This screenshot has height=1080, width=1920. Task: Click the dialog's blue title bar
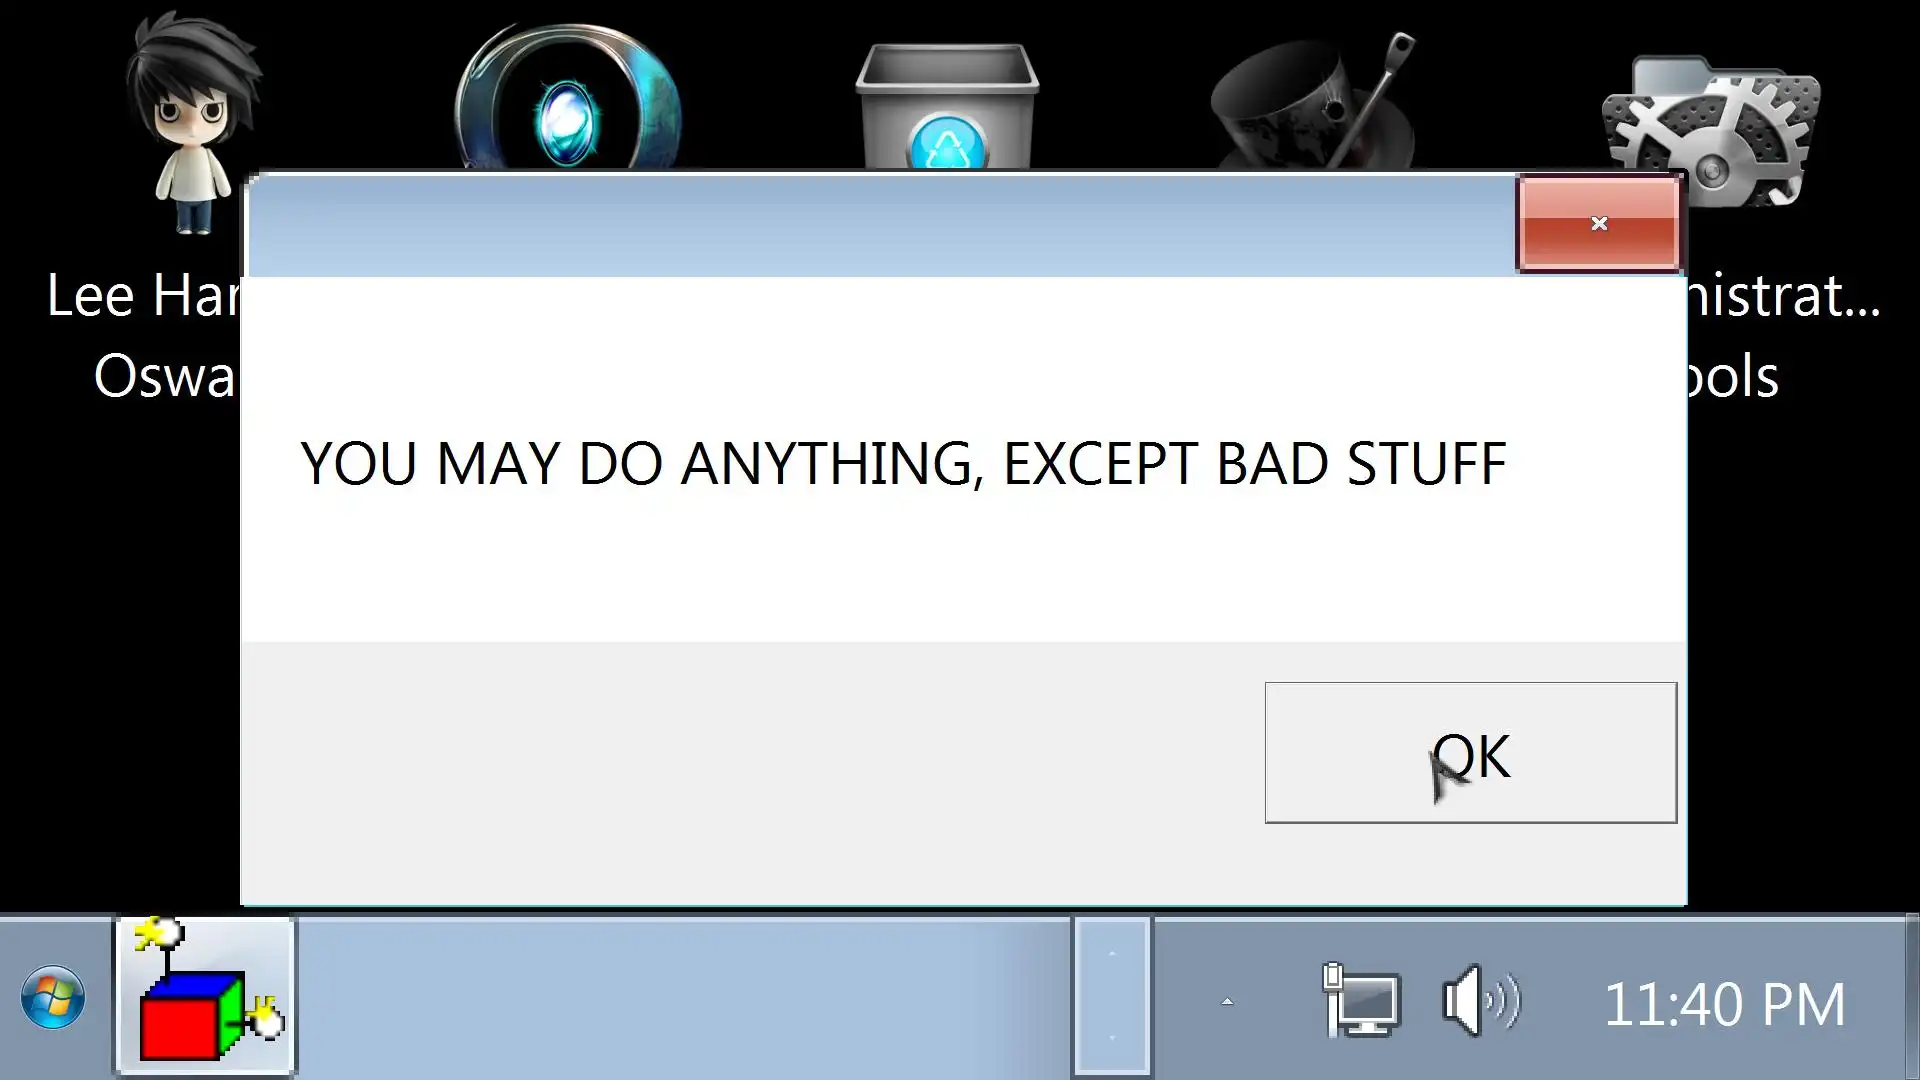coord(880,226)
